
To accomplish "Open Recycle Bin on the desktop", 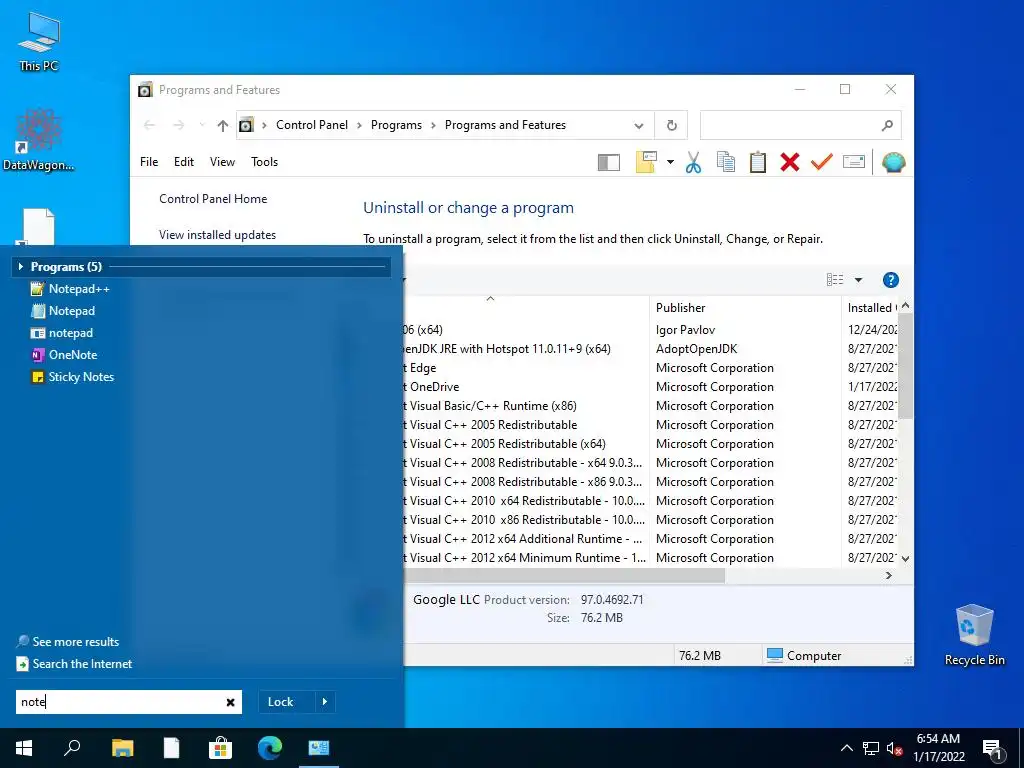I will coord(974,634).
